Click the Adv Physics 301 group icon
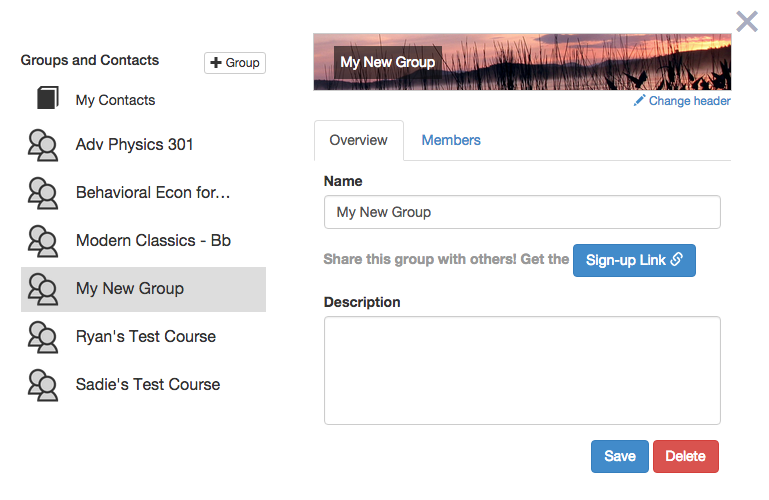This screenshot has height=500, width=769. [x=43, y=146]
